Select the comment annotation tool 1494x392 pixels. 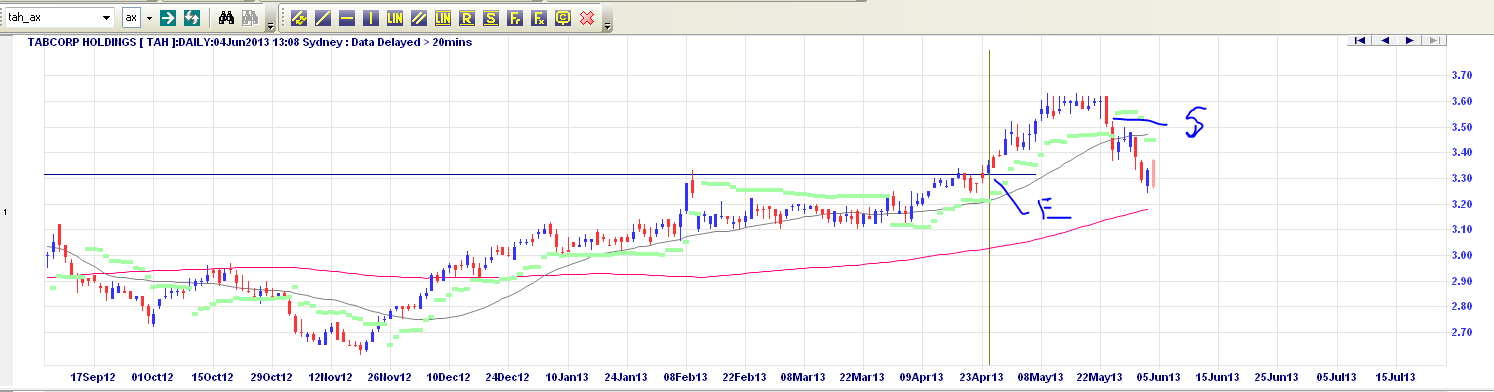[x=562, y=18]
